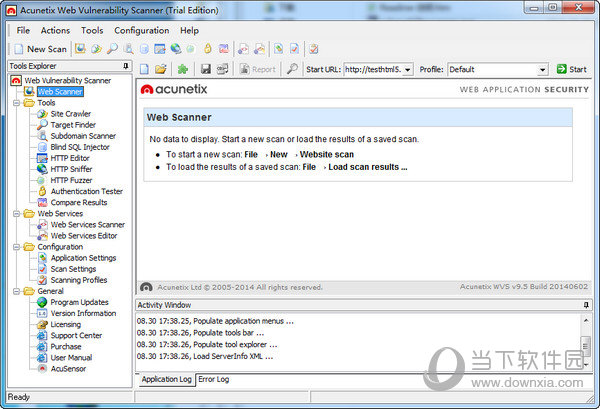
Task: Select AcuSensor in the tree
Action: [x=68, y=369]
